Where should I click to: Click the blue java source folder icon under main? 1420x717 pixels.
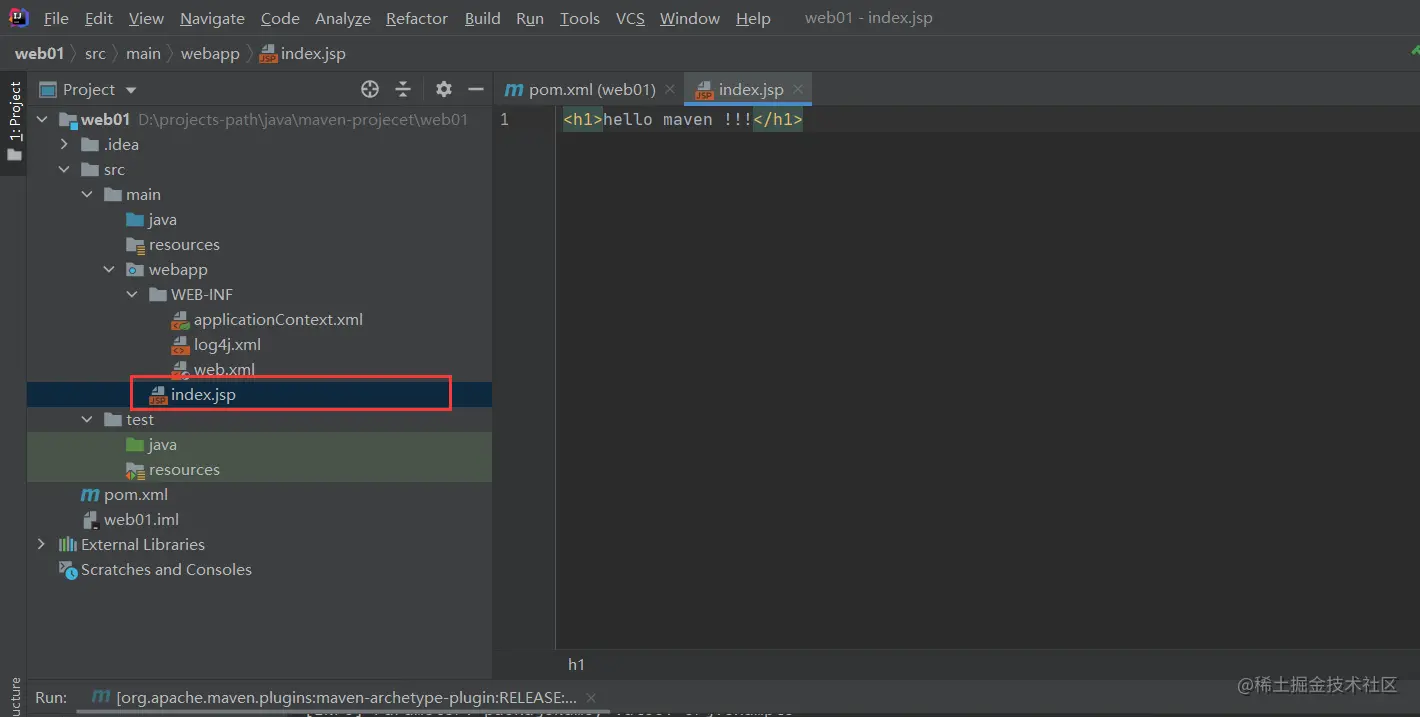pyautogui.click(x=136, y=220)
